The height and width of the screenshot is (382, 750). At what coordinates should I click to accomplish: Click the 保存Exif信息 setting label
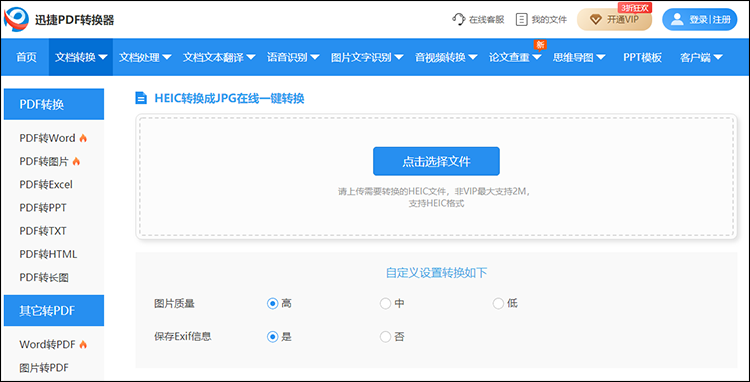pos(183,337)
